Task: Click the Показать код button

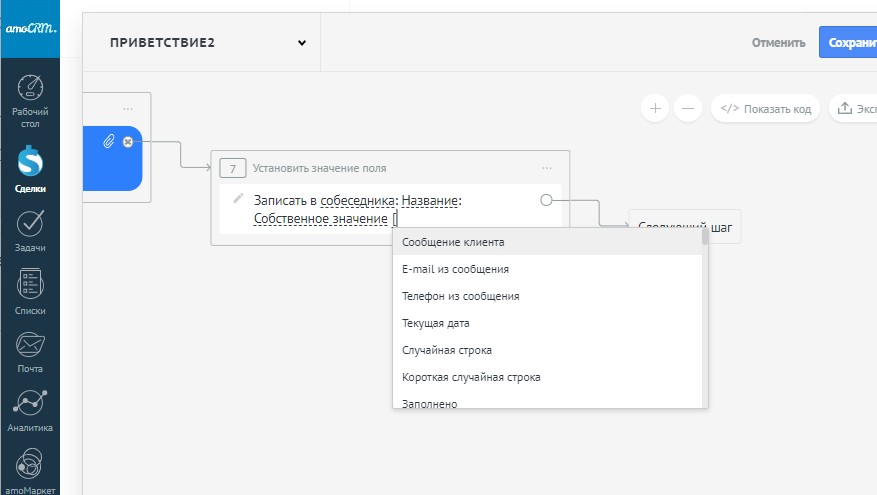Action: tap(766, 109)
